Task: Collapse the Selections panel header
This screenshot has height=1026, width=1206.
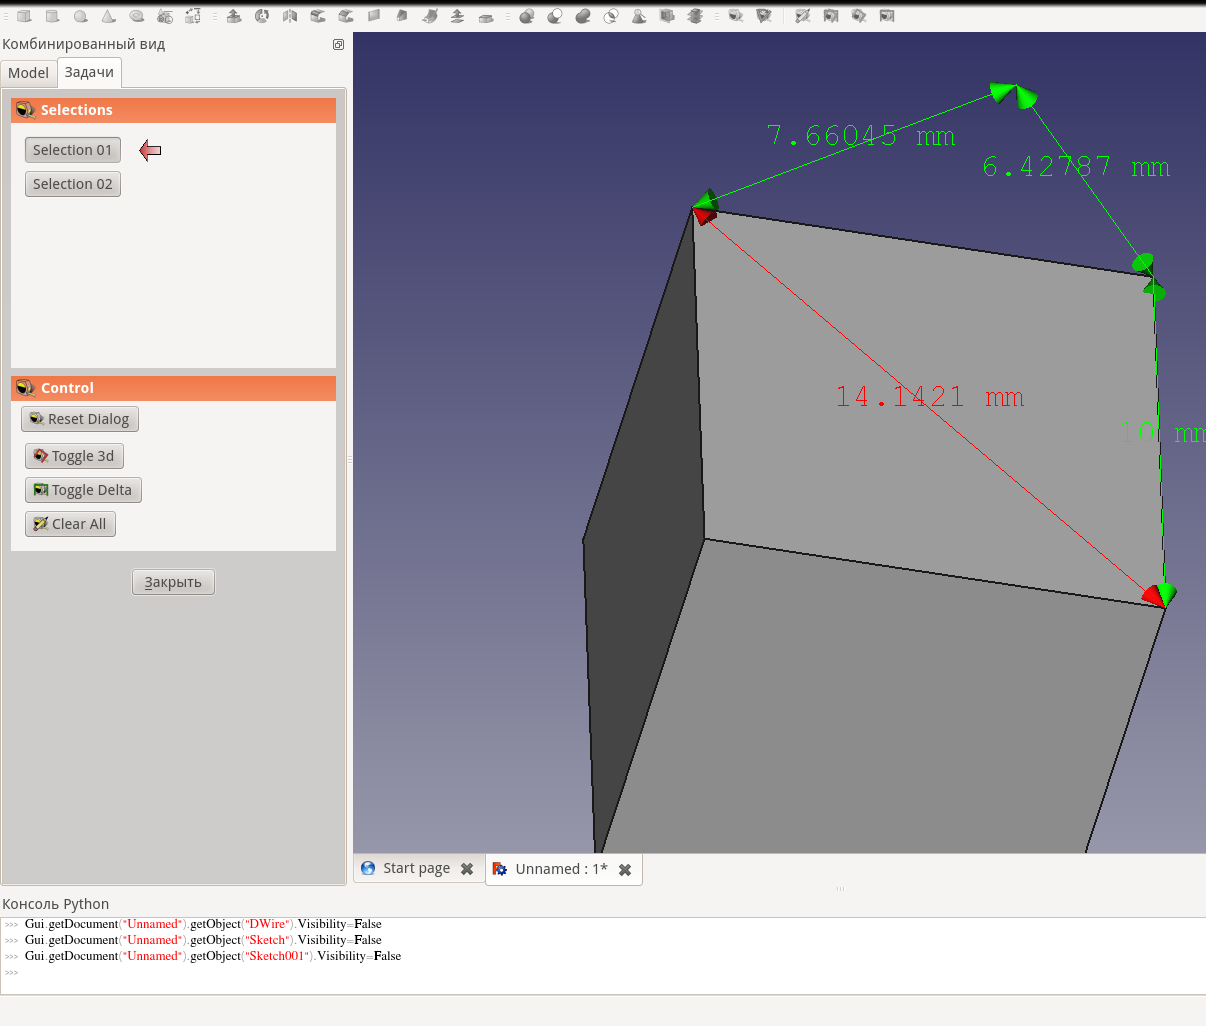Action: click(x=172, y=110)
